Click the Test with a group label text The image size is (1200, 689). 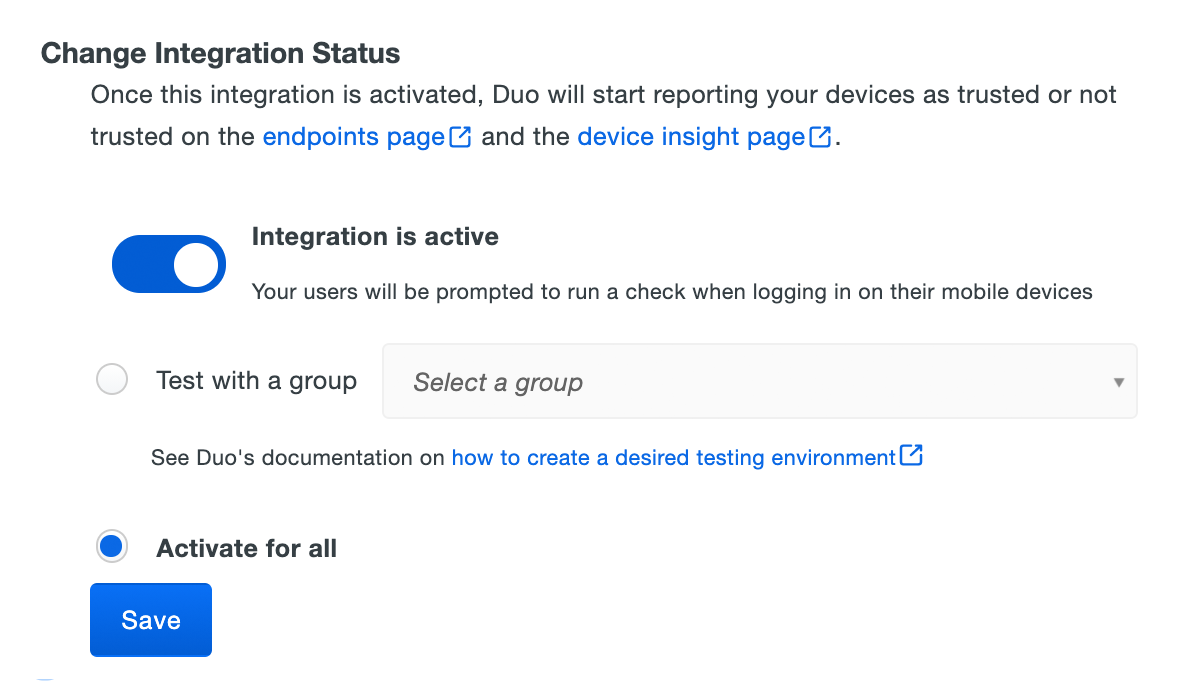coord(256,380)
